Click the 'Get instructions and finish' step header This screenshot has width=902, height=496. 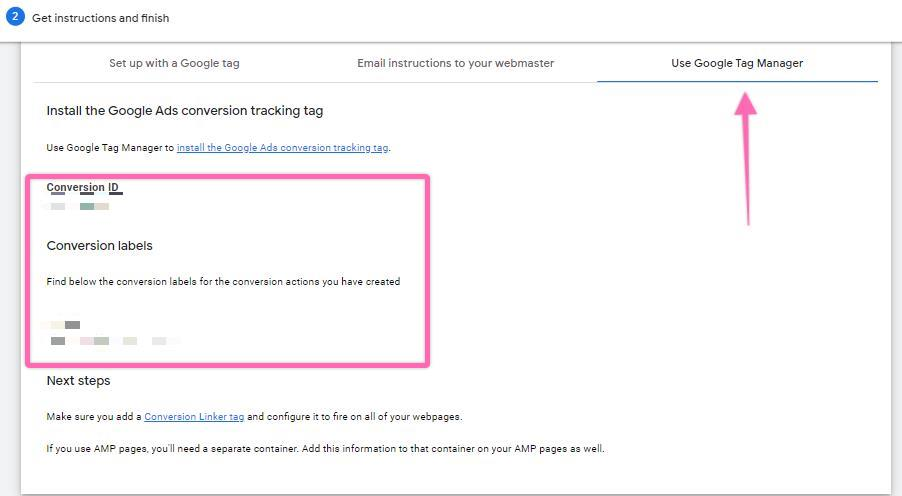100,18
